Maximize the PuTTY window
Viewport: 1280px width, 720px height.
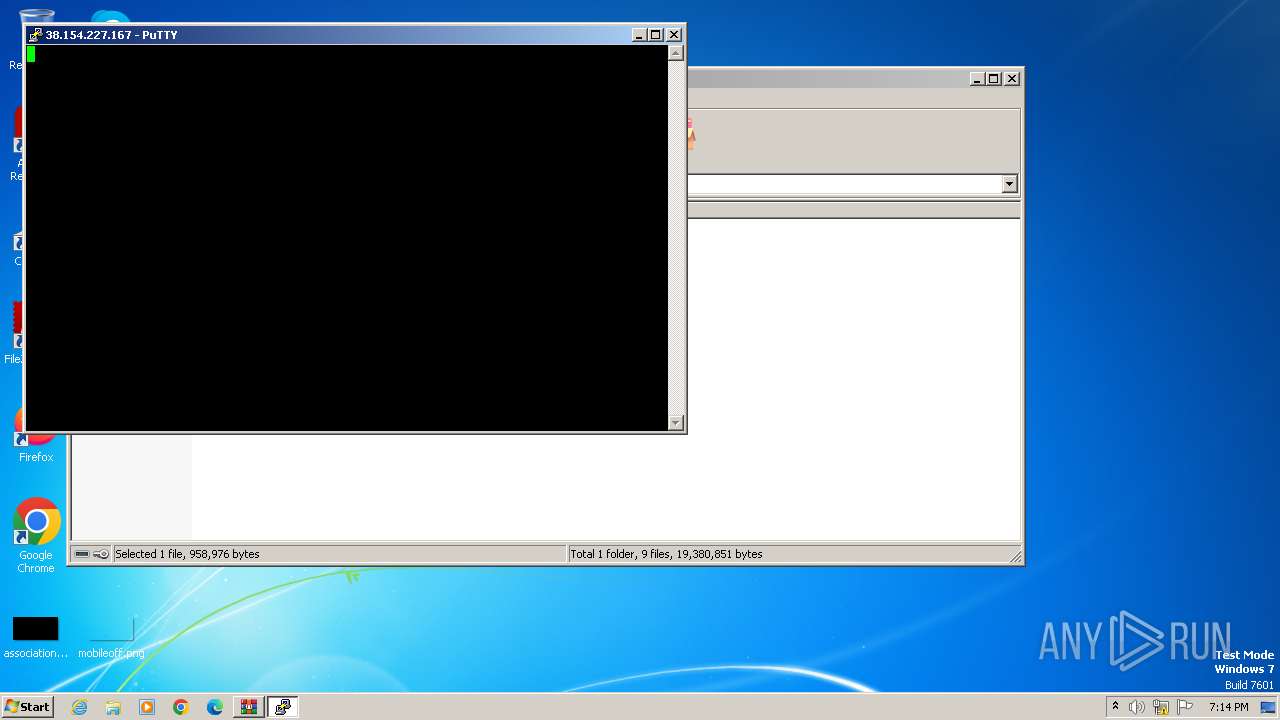tap(656, 35)
